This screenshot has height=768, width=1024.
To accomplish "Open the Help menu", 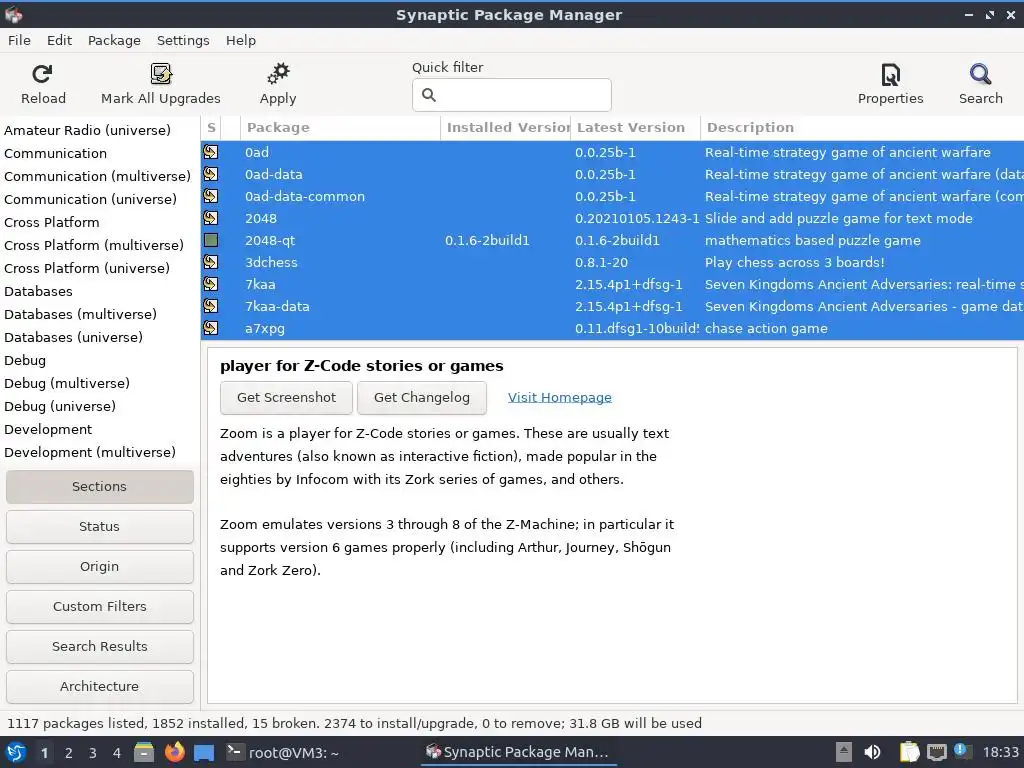I will click(x=241, y=40).
